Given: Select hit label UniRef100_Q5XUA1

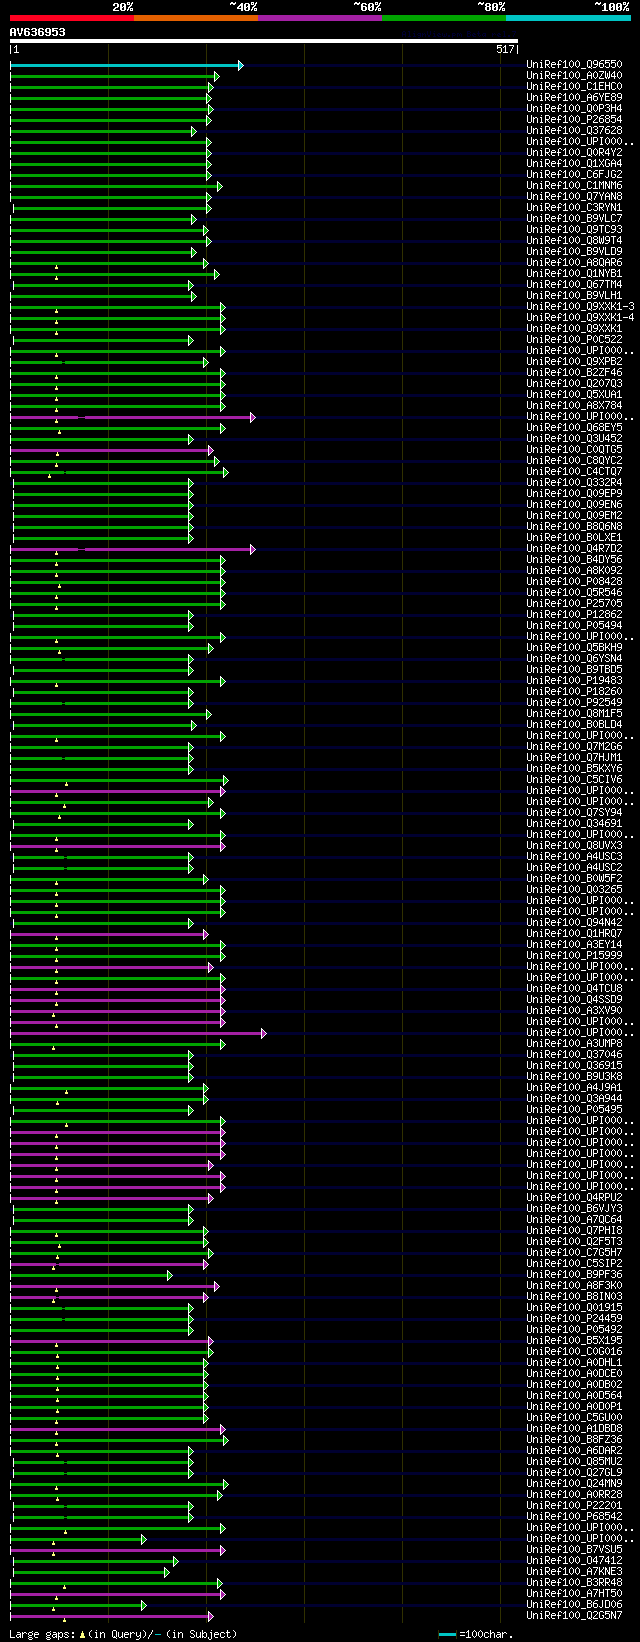Looking at the screenshot, I should 574,395.
